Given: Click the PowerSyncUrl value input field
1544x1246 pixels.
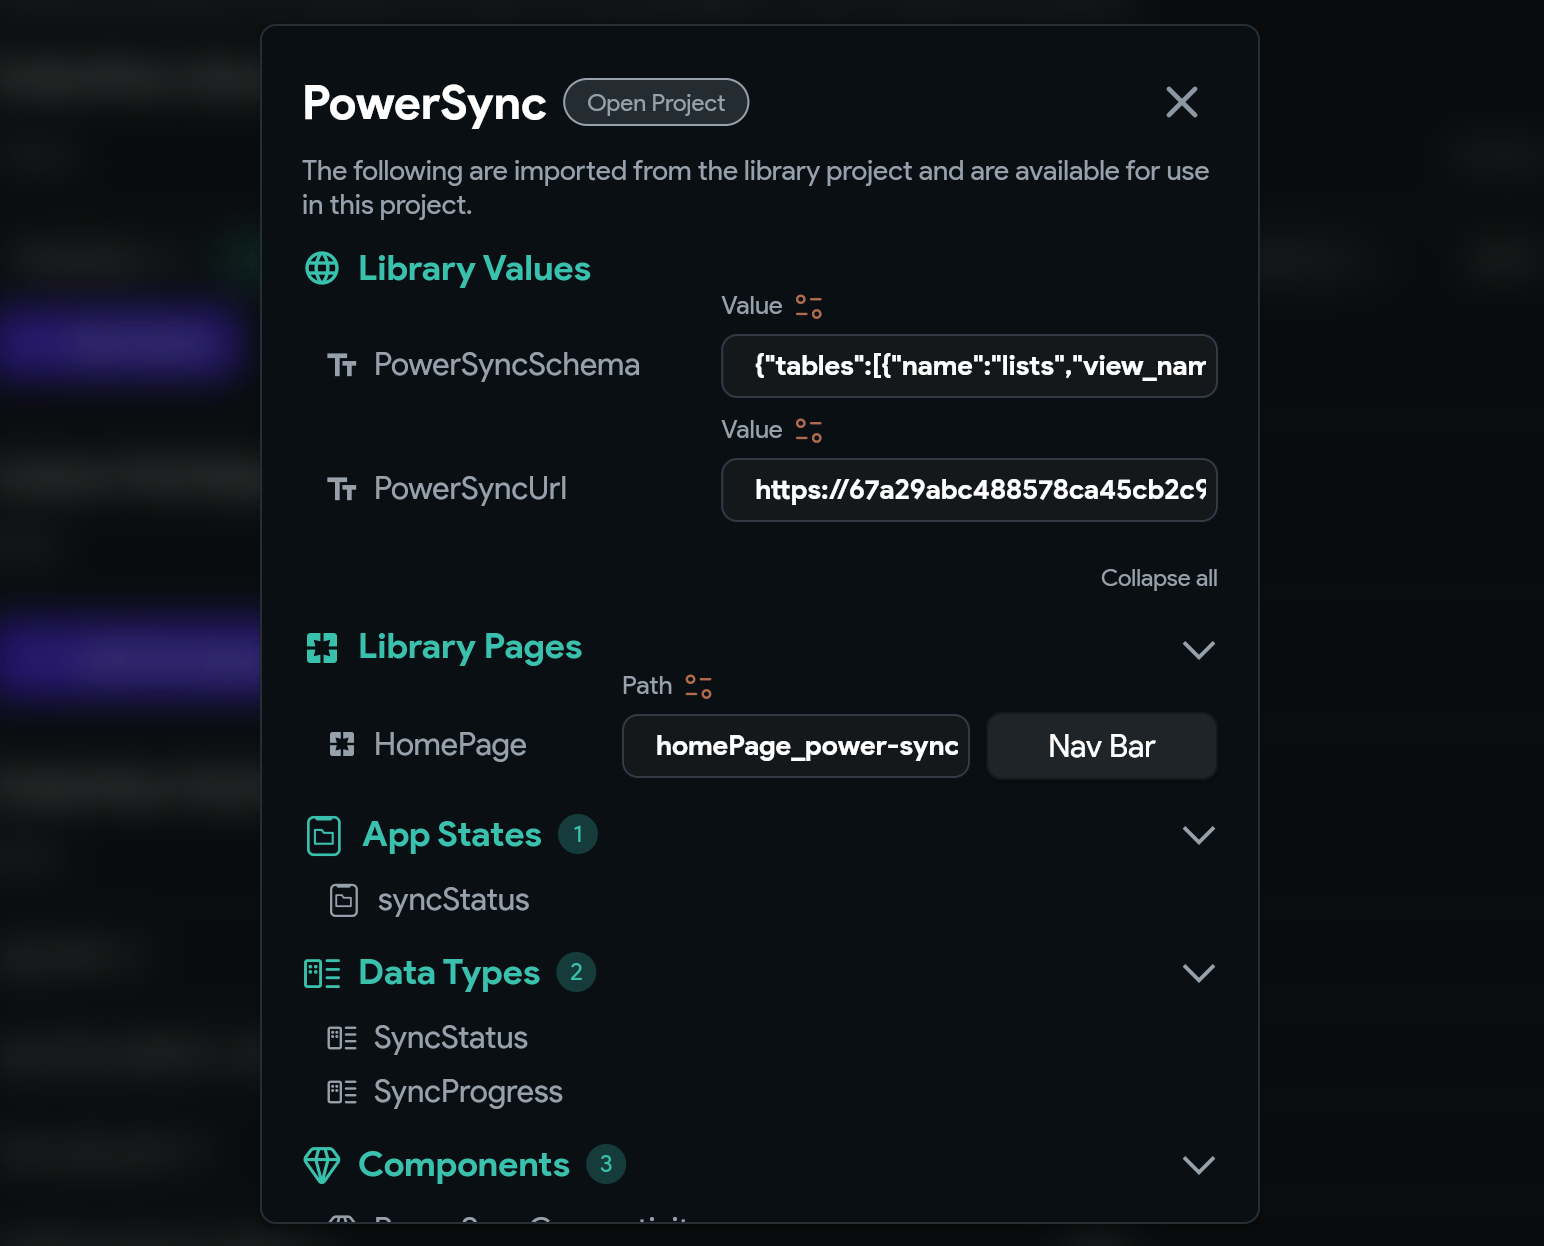Looking at the screenshot, I should [969, 490].
